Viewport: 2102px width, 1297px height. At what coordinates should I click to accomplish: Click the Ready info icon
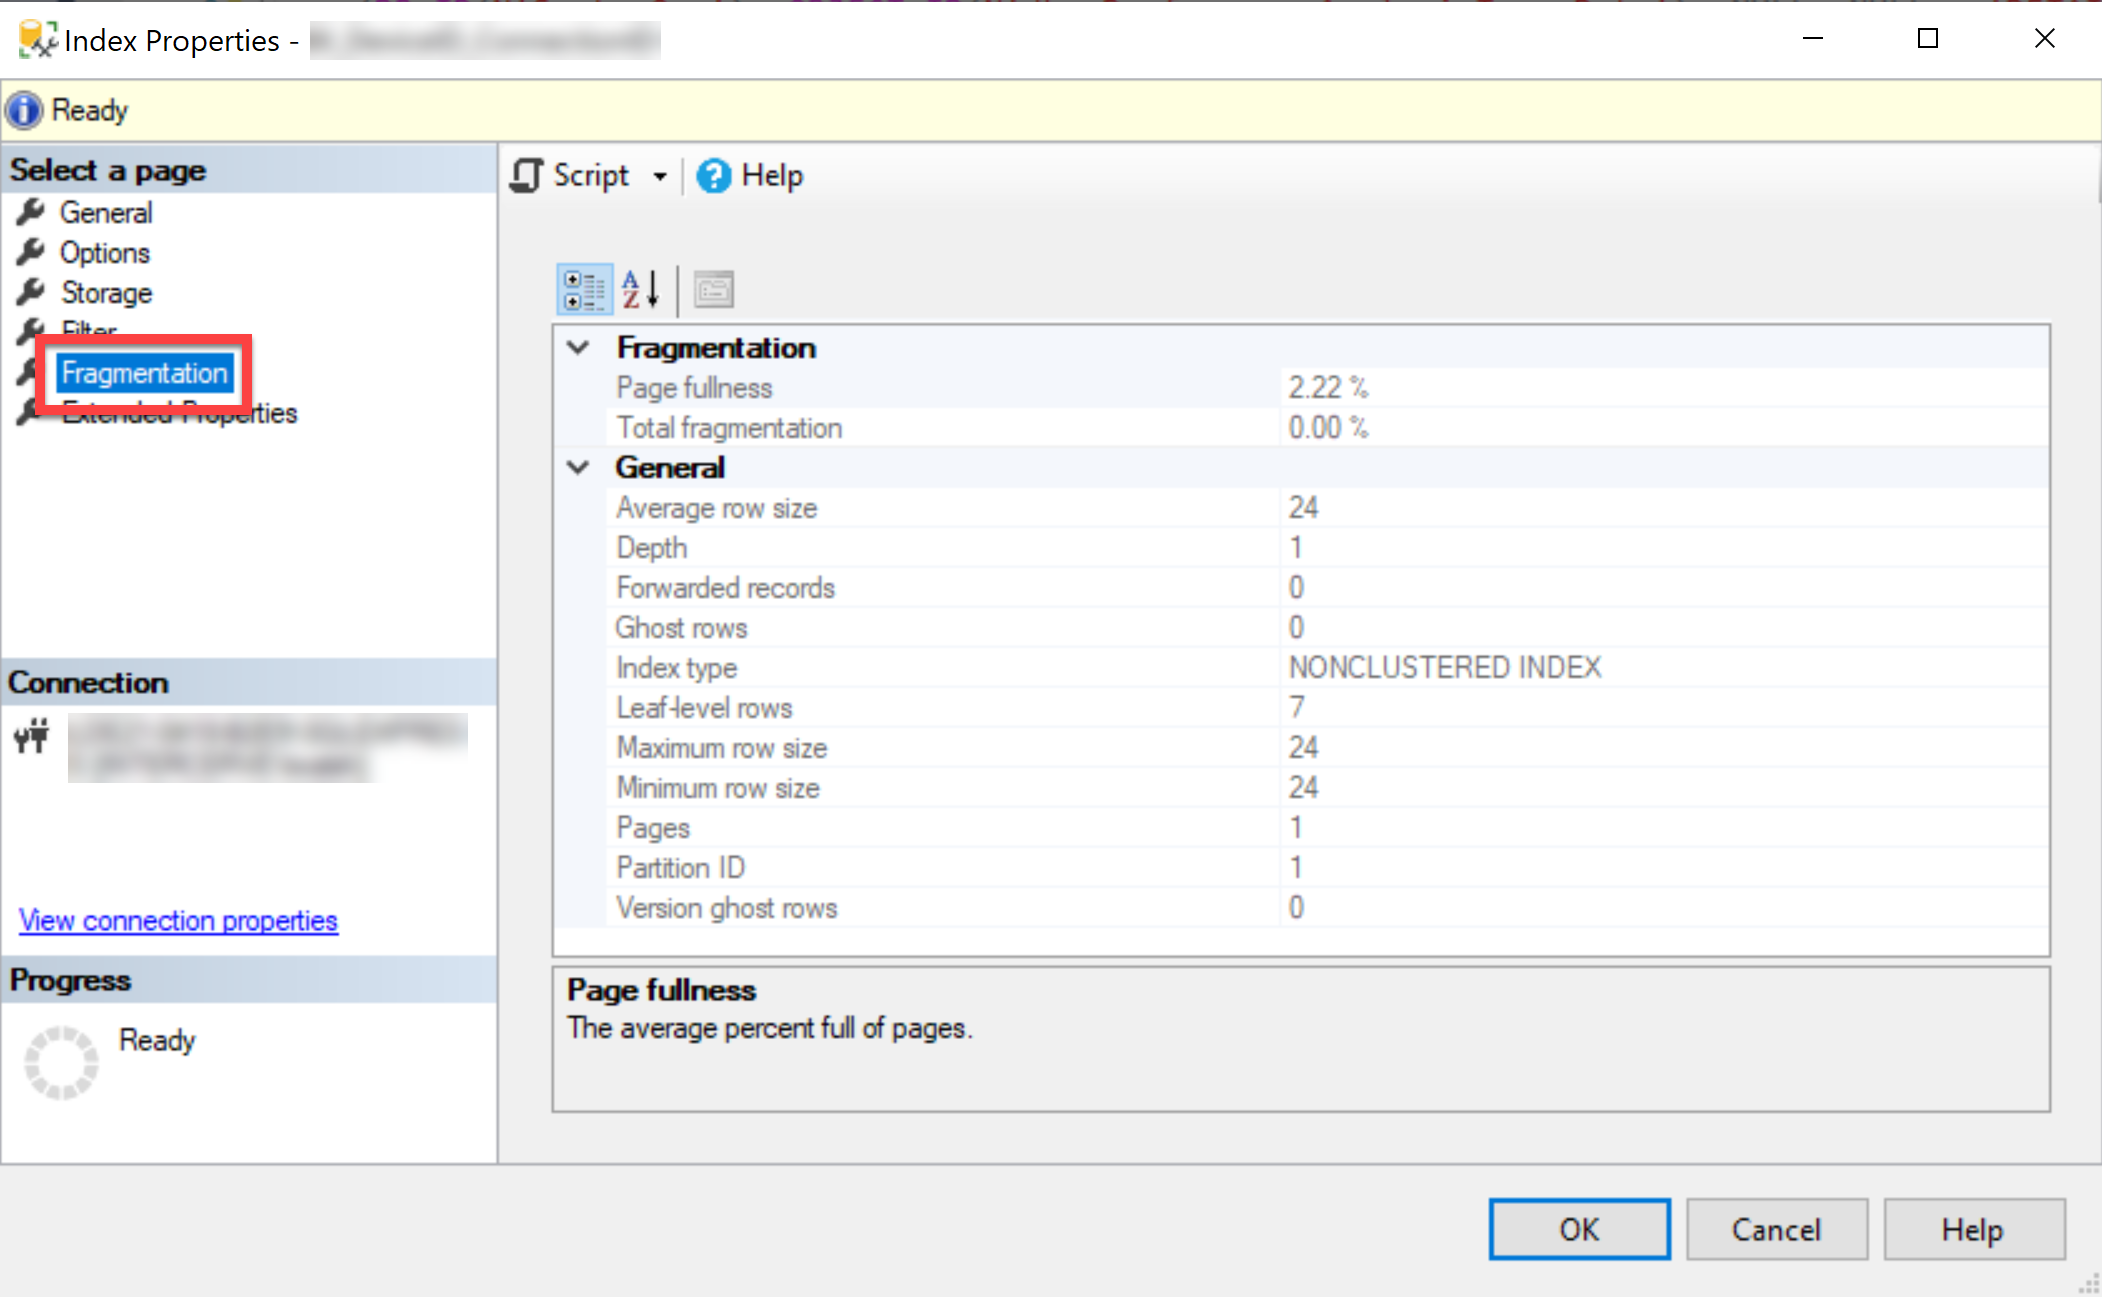click(x=25, y=110)
